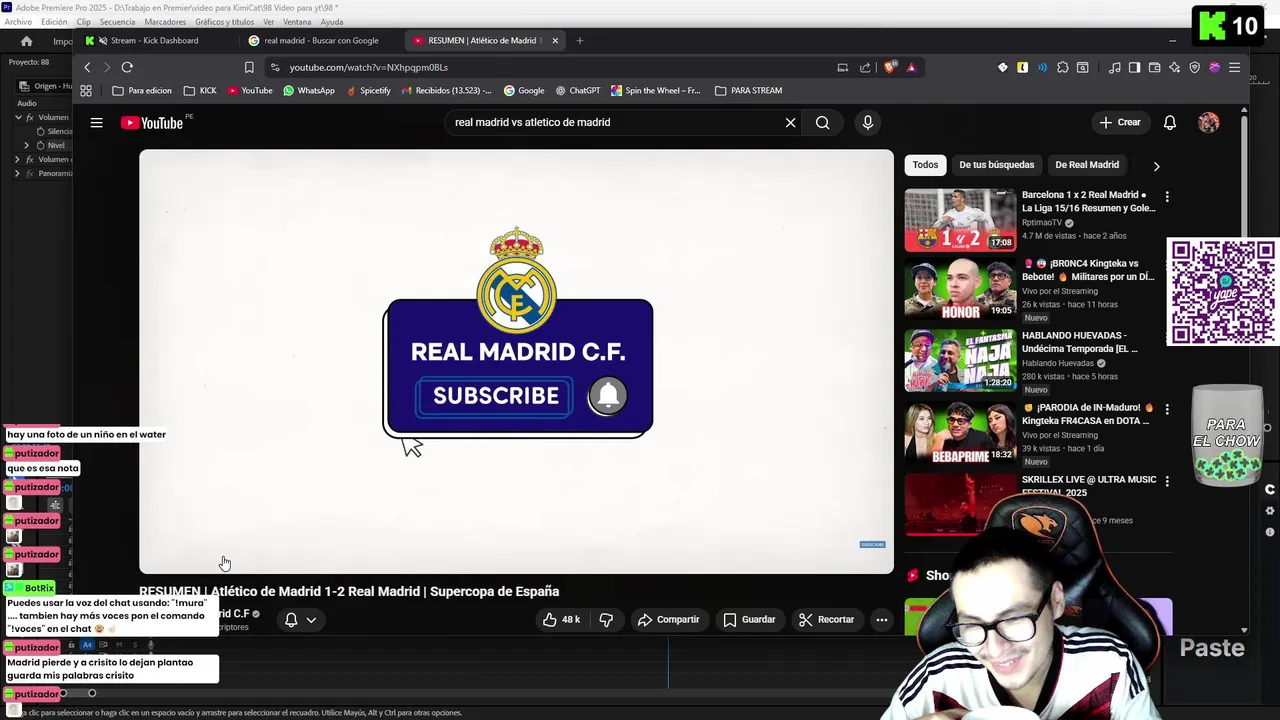
Task: Toggle the Nivel stopwatch animation in Premiere
Action: click(40, 145)
